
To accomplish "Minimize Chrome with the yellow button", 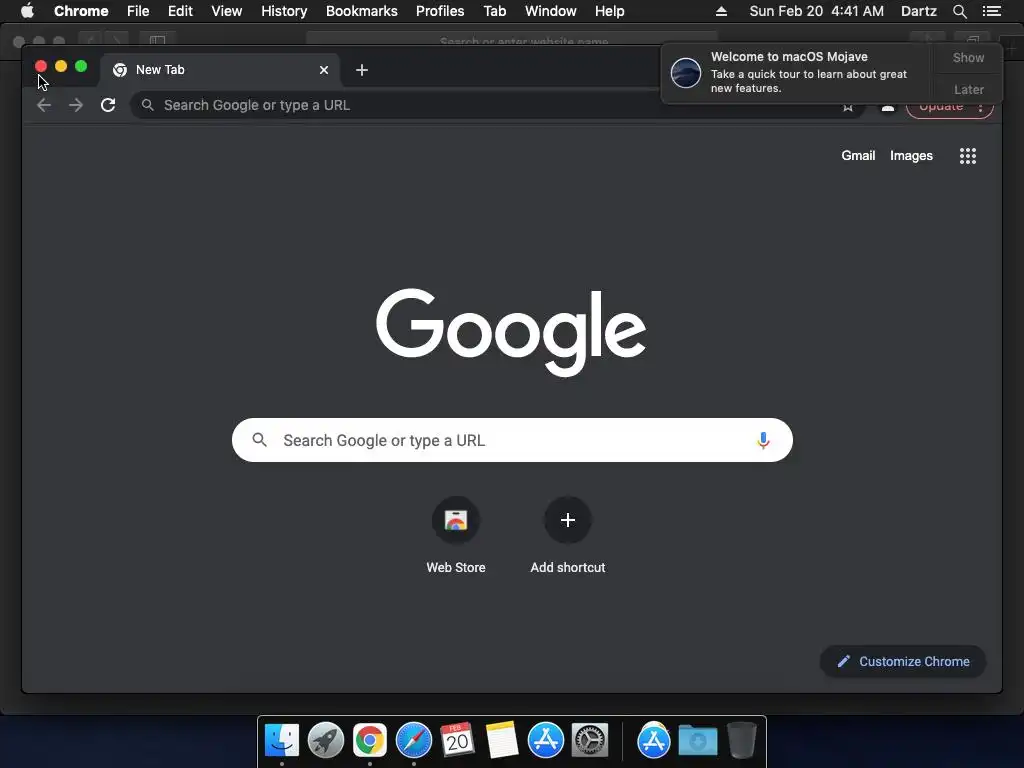I will click(61, 66).
